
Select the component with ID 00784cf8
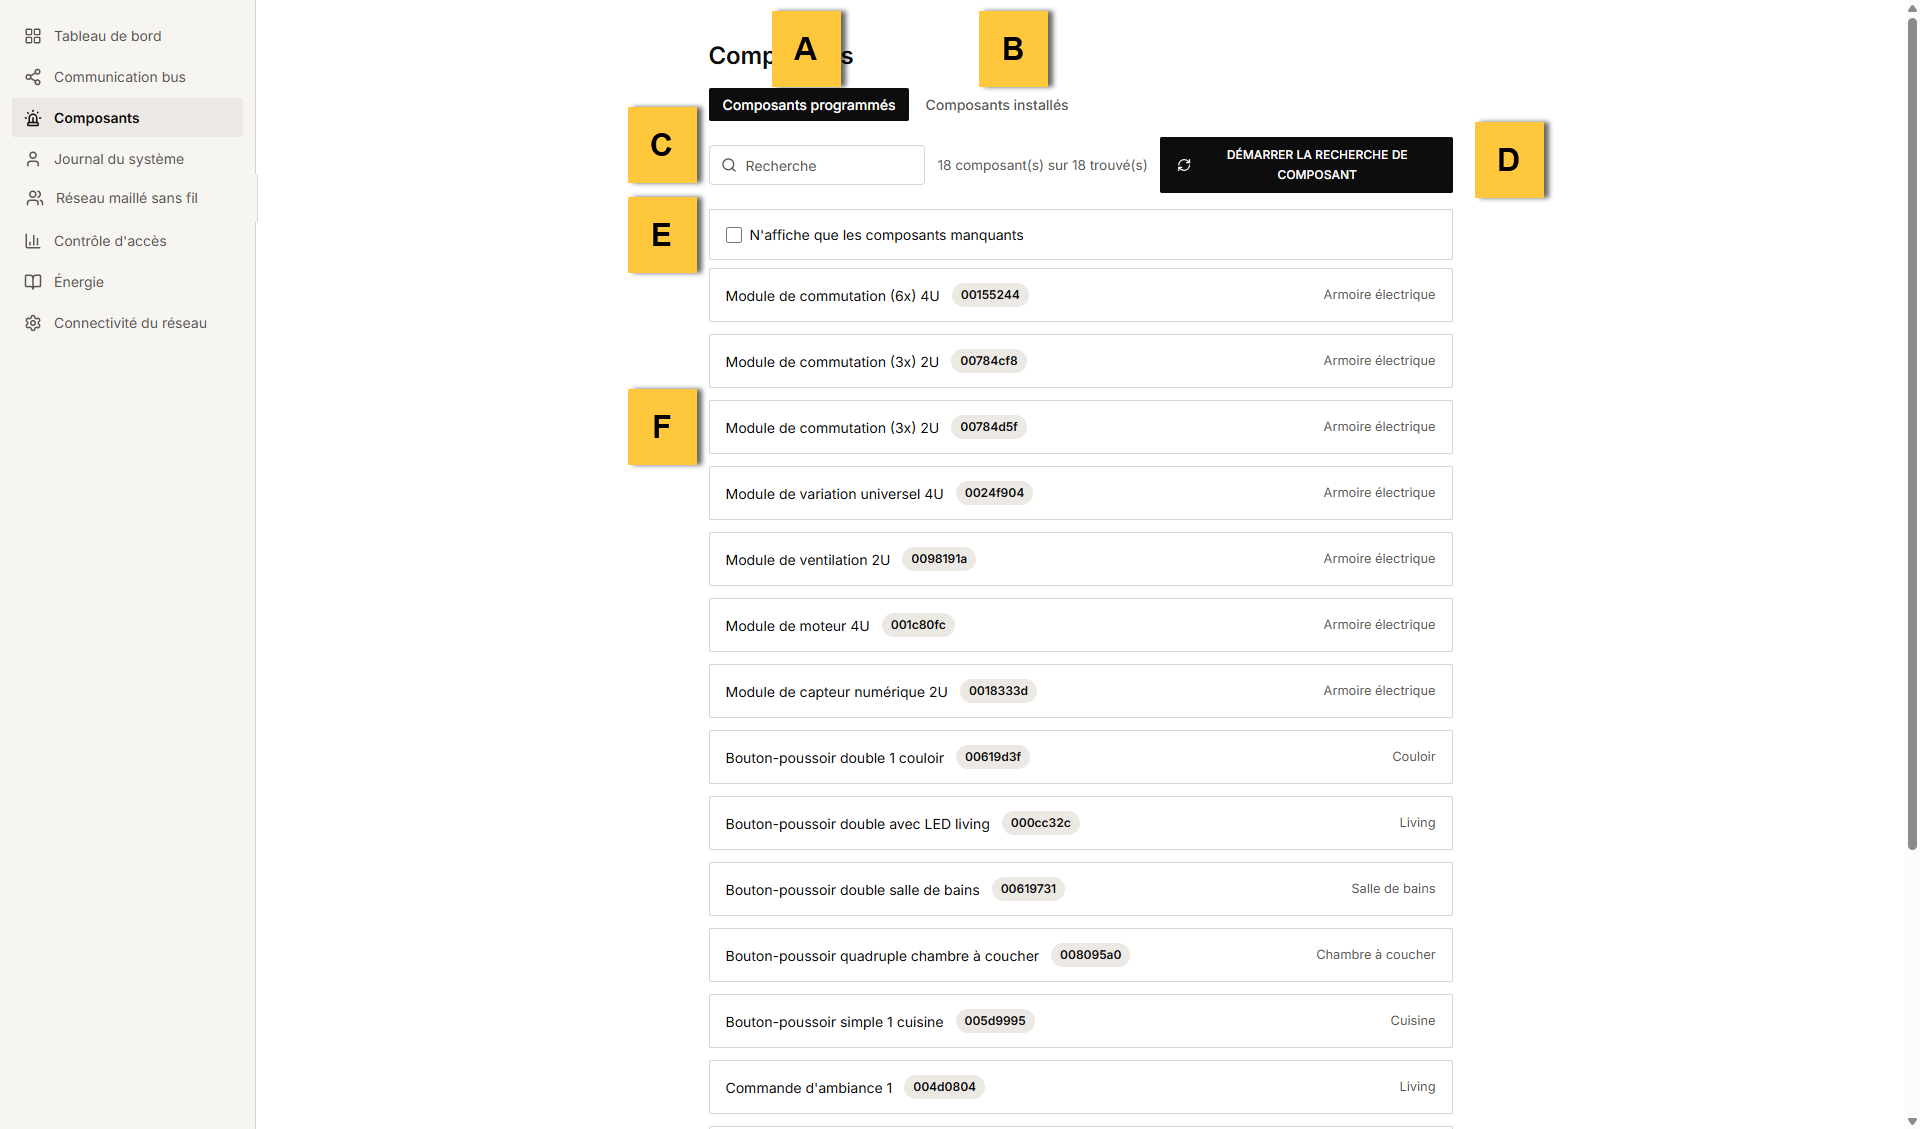1081,361
